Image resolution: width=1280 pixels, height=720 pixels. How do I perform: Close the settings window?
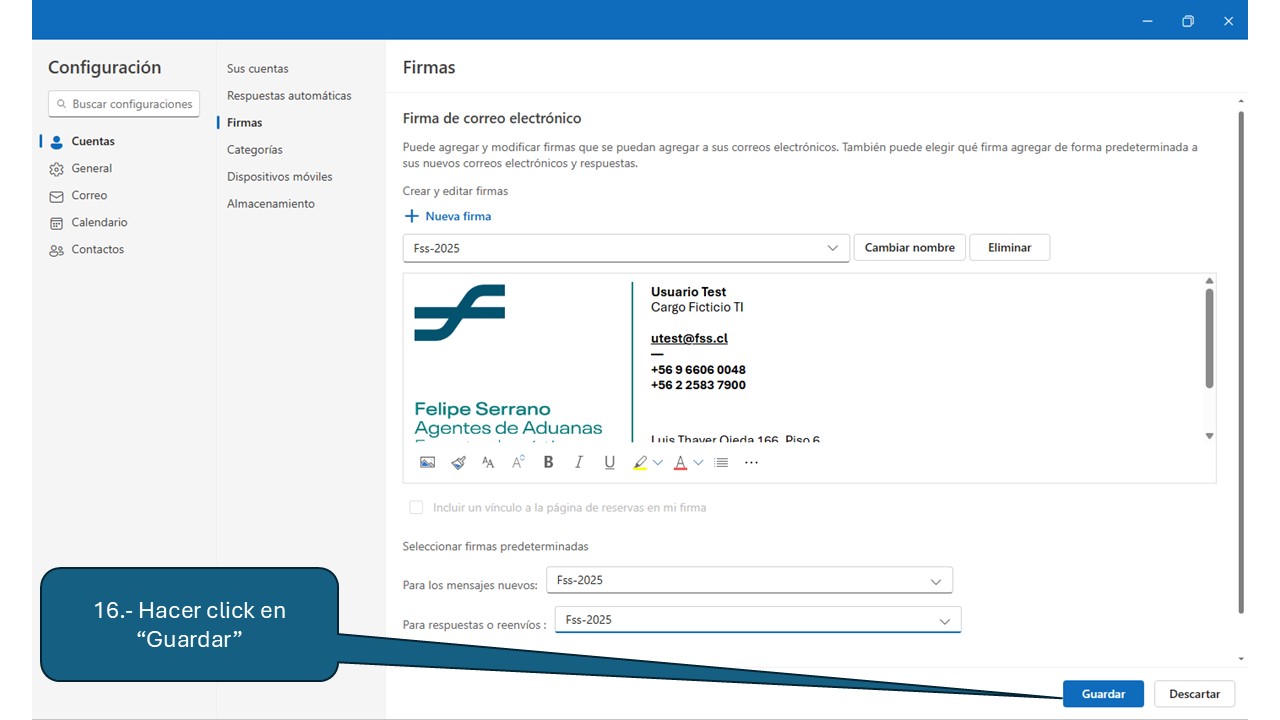pyautogui.click(x=1229, y=21)
